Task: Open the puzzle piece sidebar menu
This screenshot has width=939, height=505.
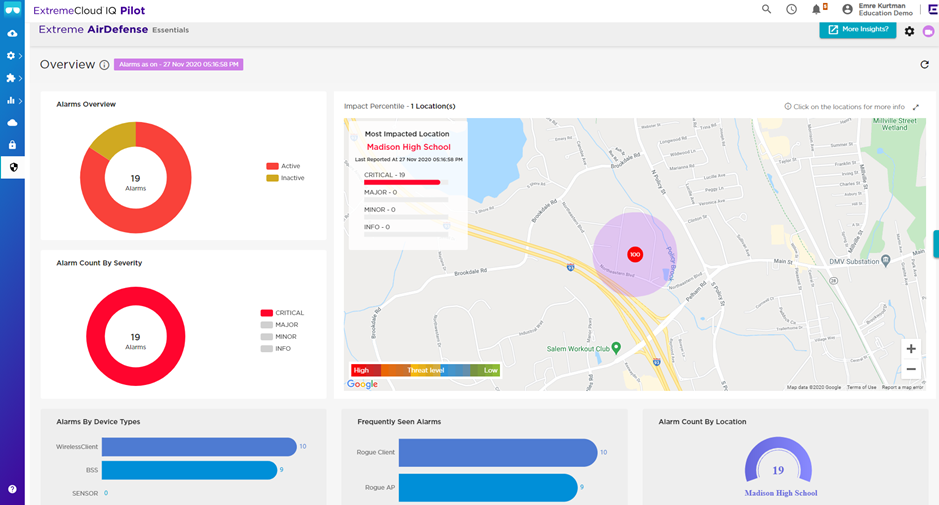Action: 10,78
